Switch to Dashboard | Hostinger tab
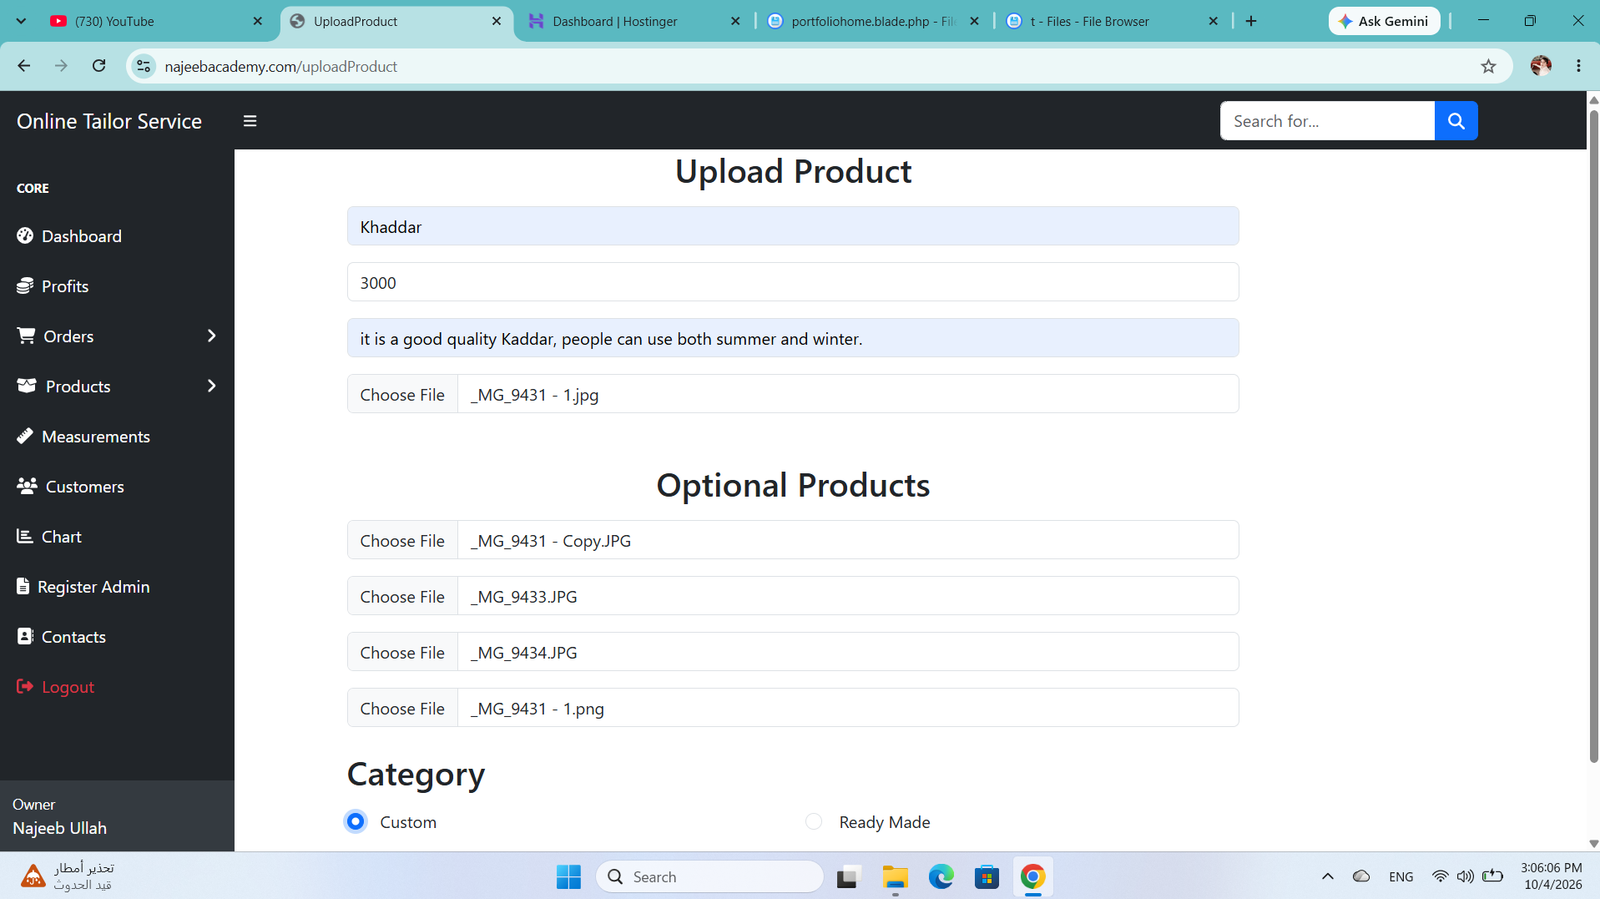Image resolution: width=1600 pixels, height=899 pixels. 635,21
